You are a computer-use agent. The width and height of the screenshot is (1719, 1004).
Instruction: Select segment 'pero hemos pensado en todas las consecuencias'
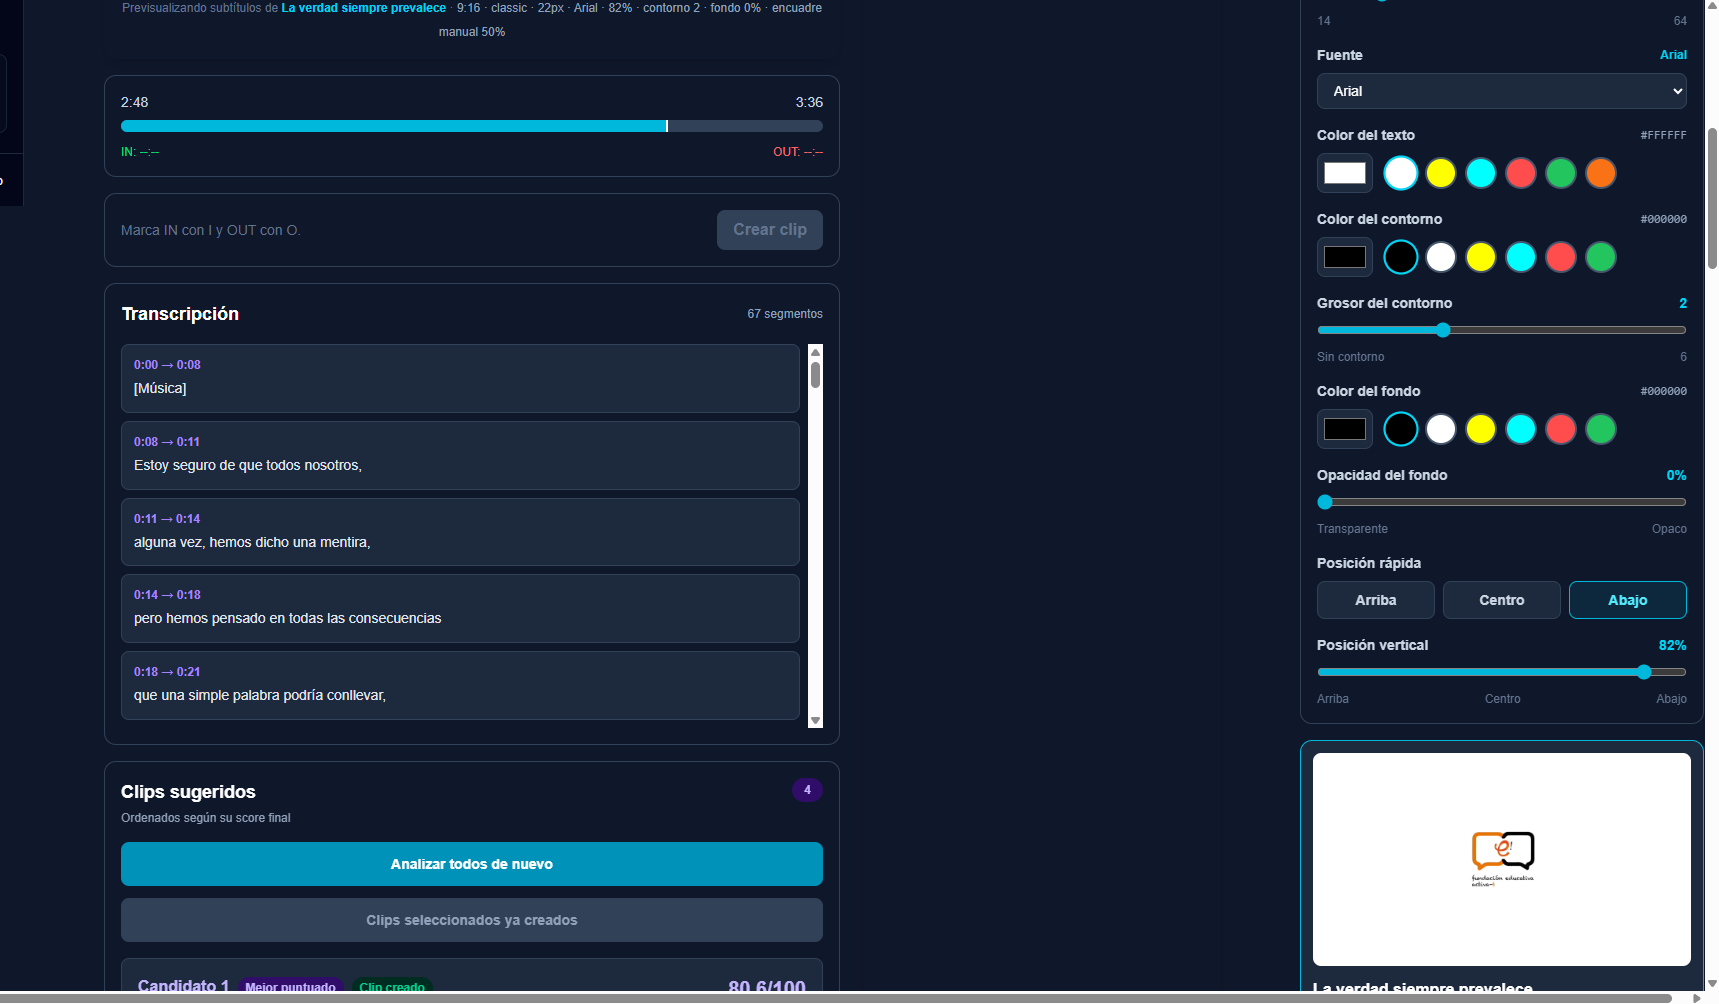(460, 608)
